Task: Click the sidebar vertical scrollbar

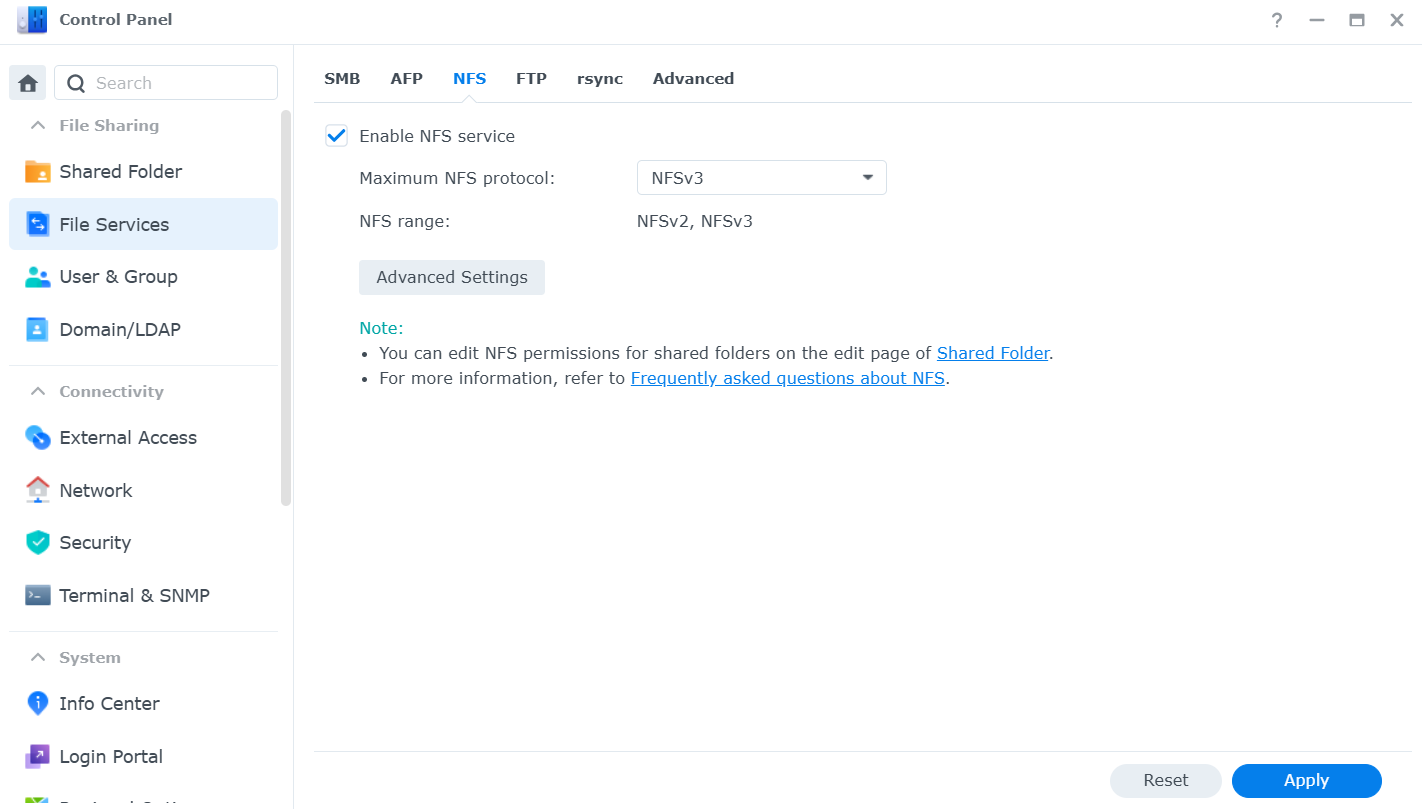Action: pos(286,308)
